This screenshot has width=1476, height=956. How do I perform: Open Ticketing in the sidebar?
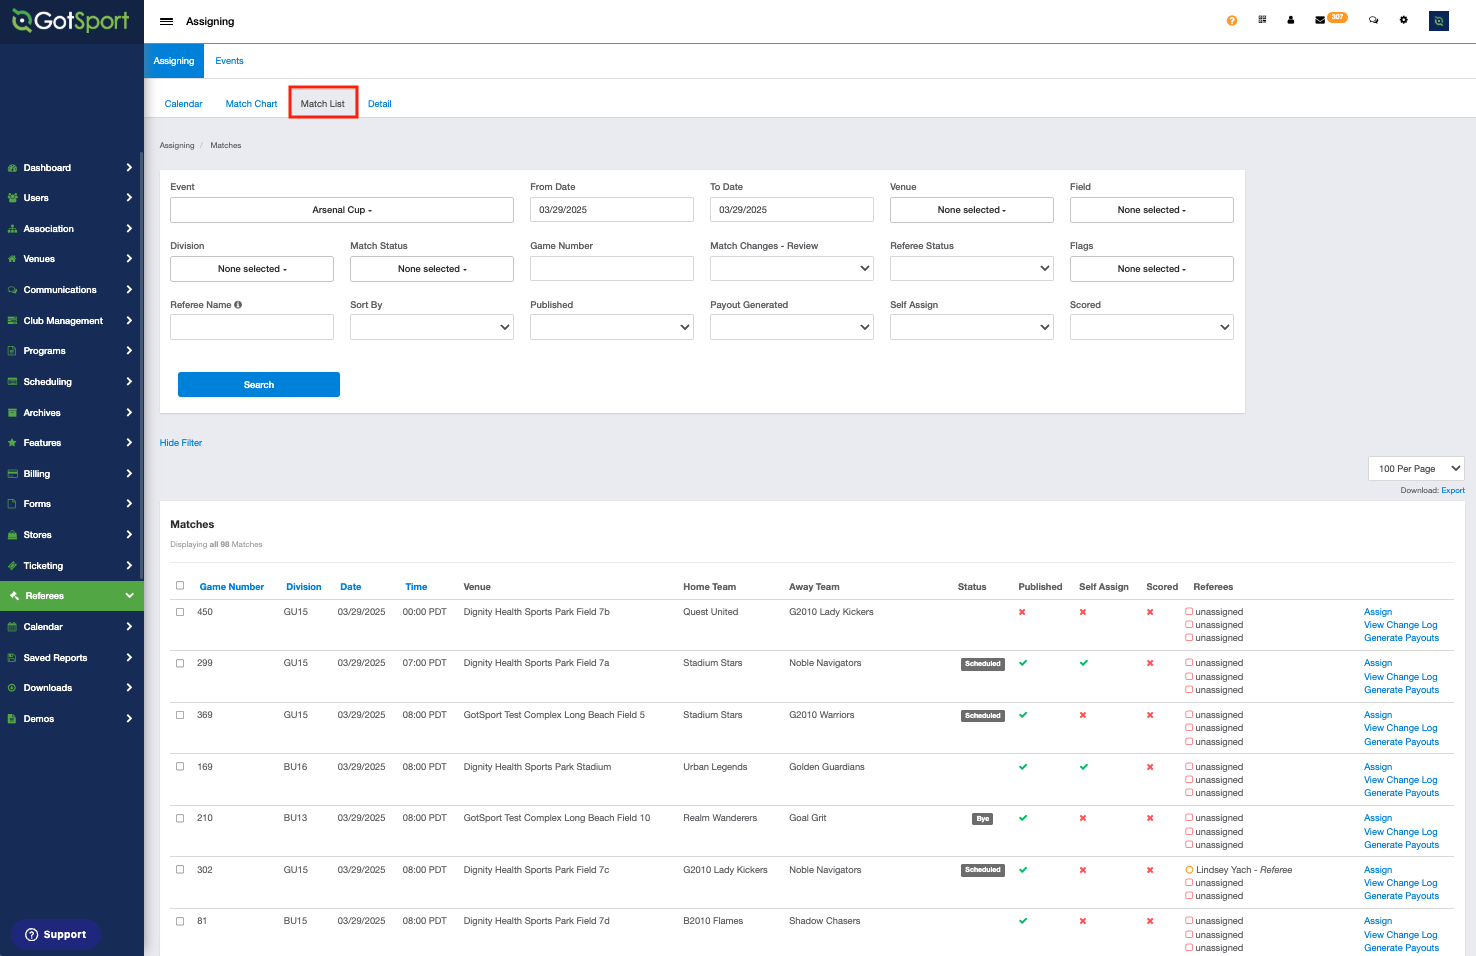[72, 566]
